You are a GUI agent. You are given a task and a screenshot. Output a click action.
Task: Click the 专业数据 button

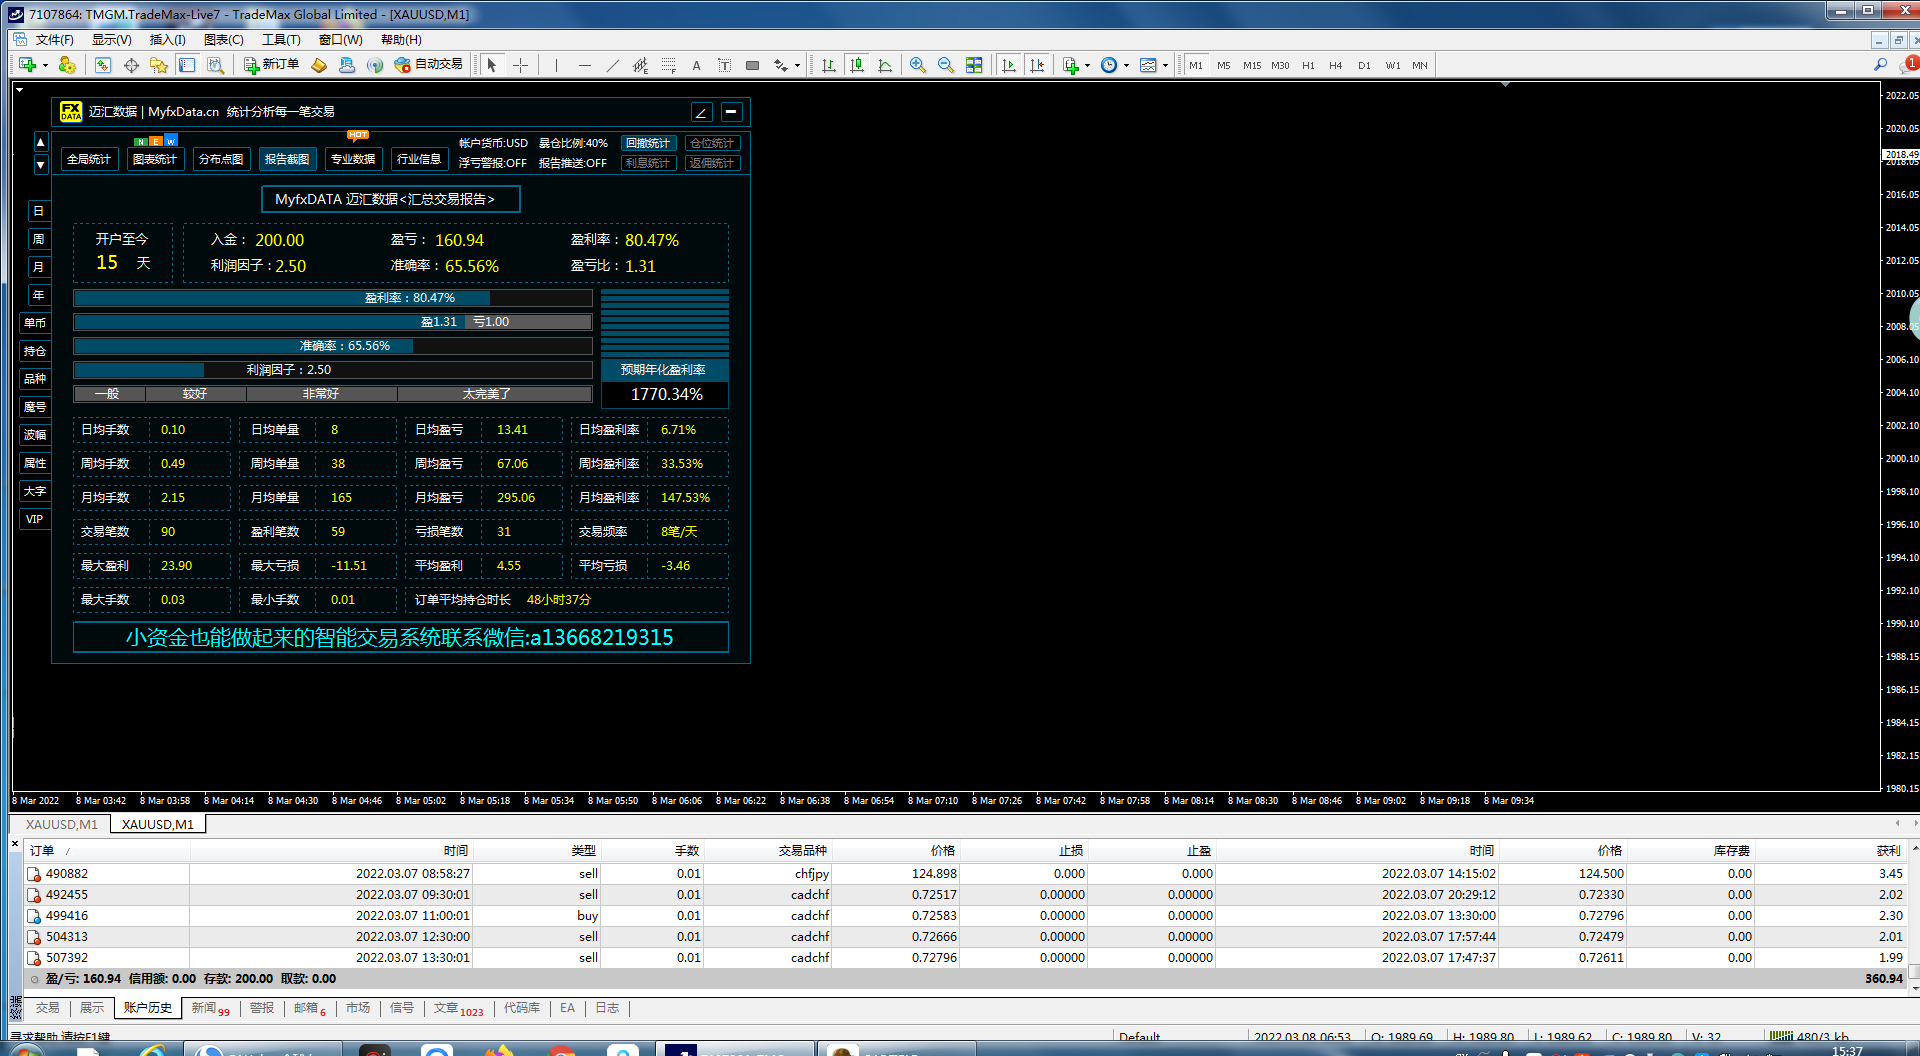(x=353, y=159)
